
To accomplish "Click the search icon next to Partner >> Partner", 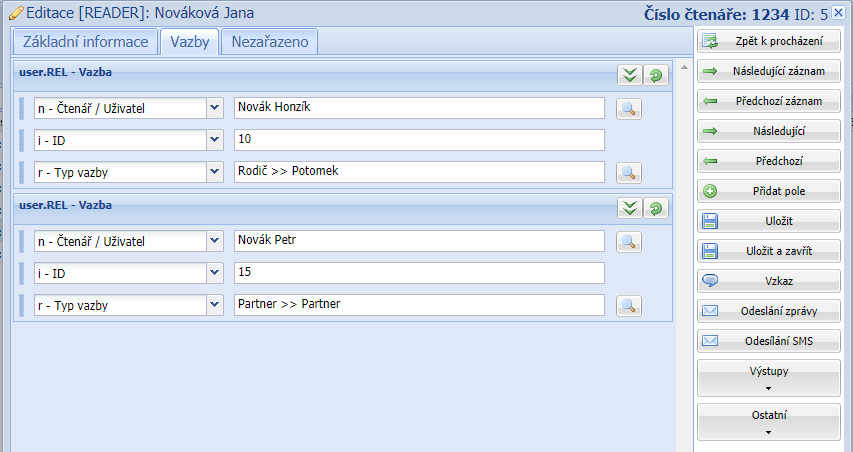I will (x=628, y=305).
